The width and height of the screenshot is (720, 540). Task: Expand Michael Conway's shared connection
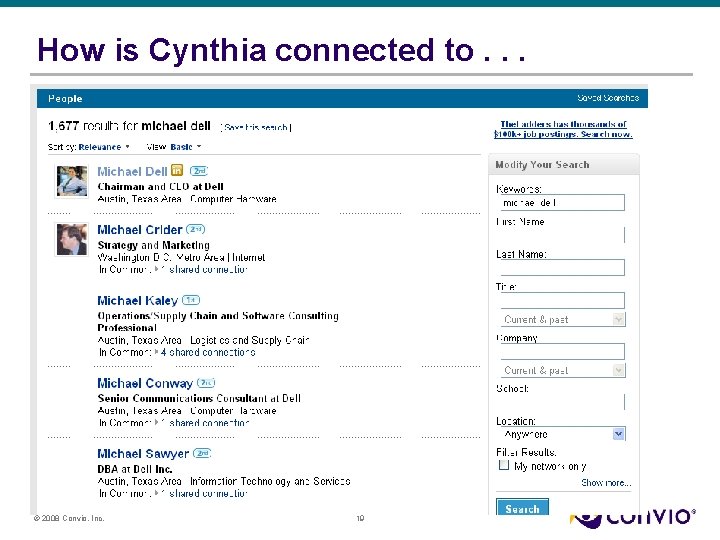pyautogui.click(x=203, y=422)
